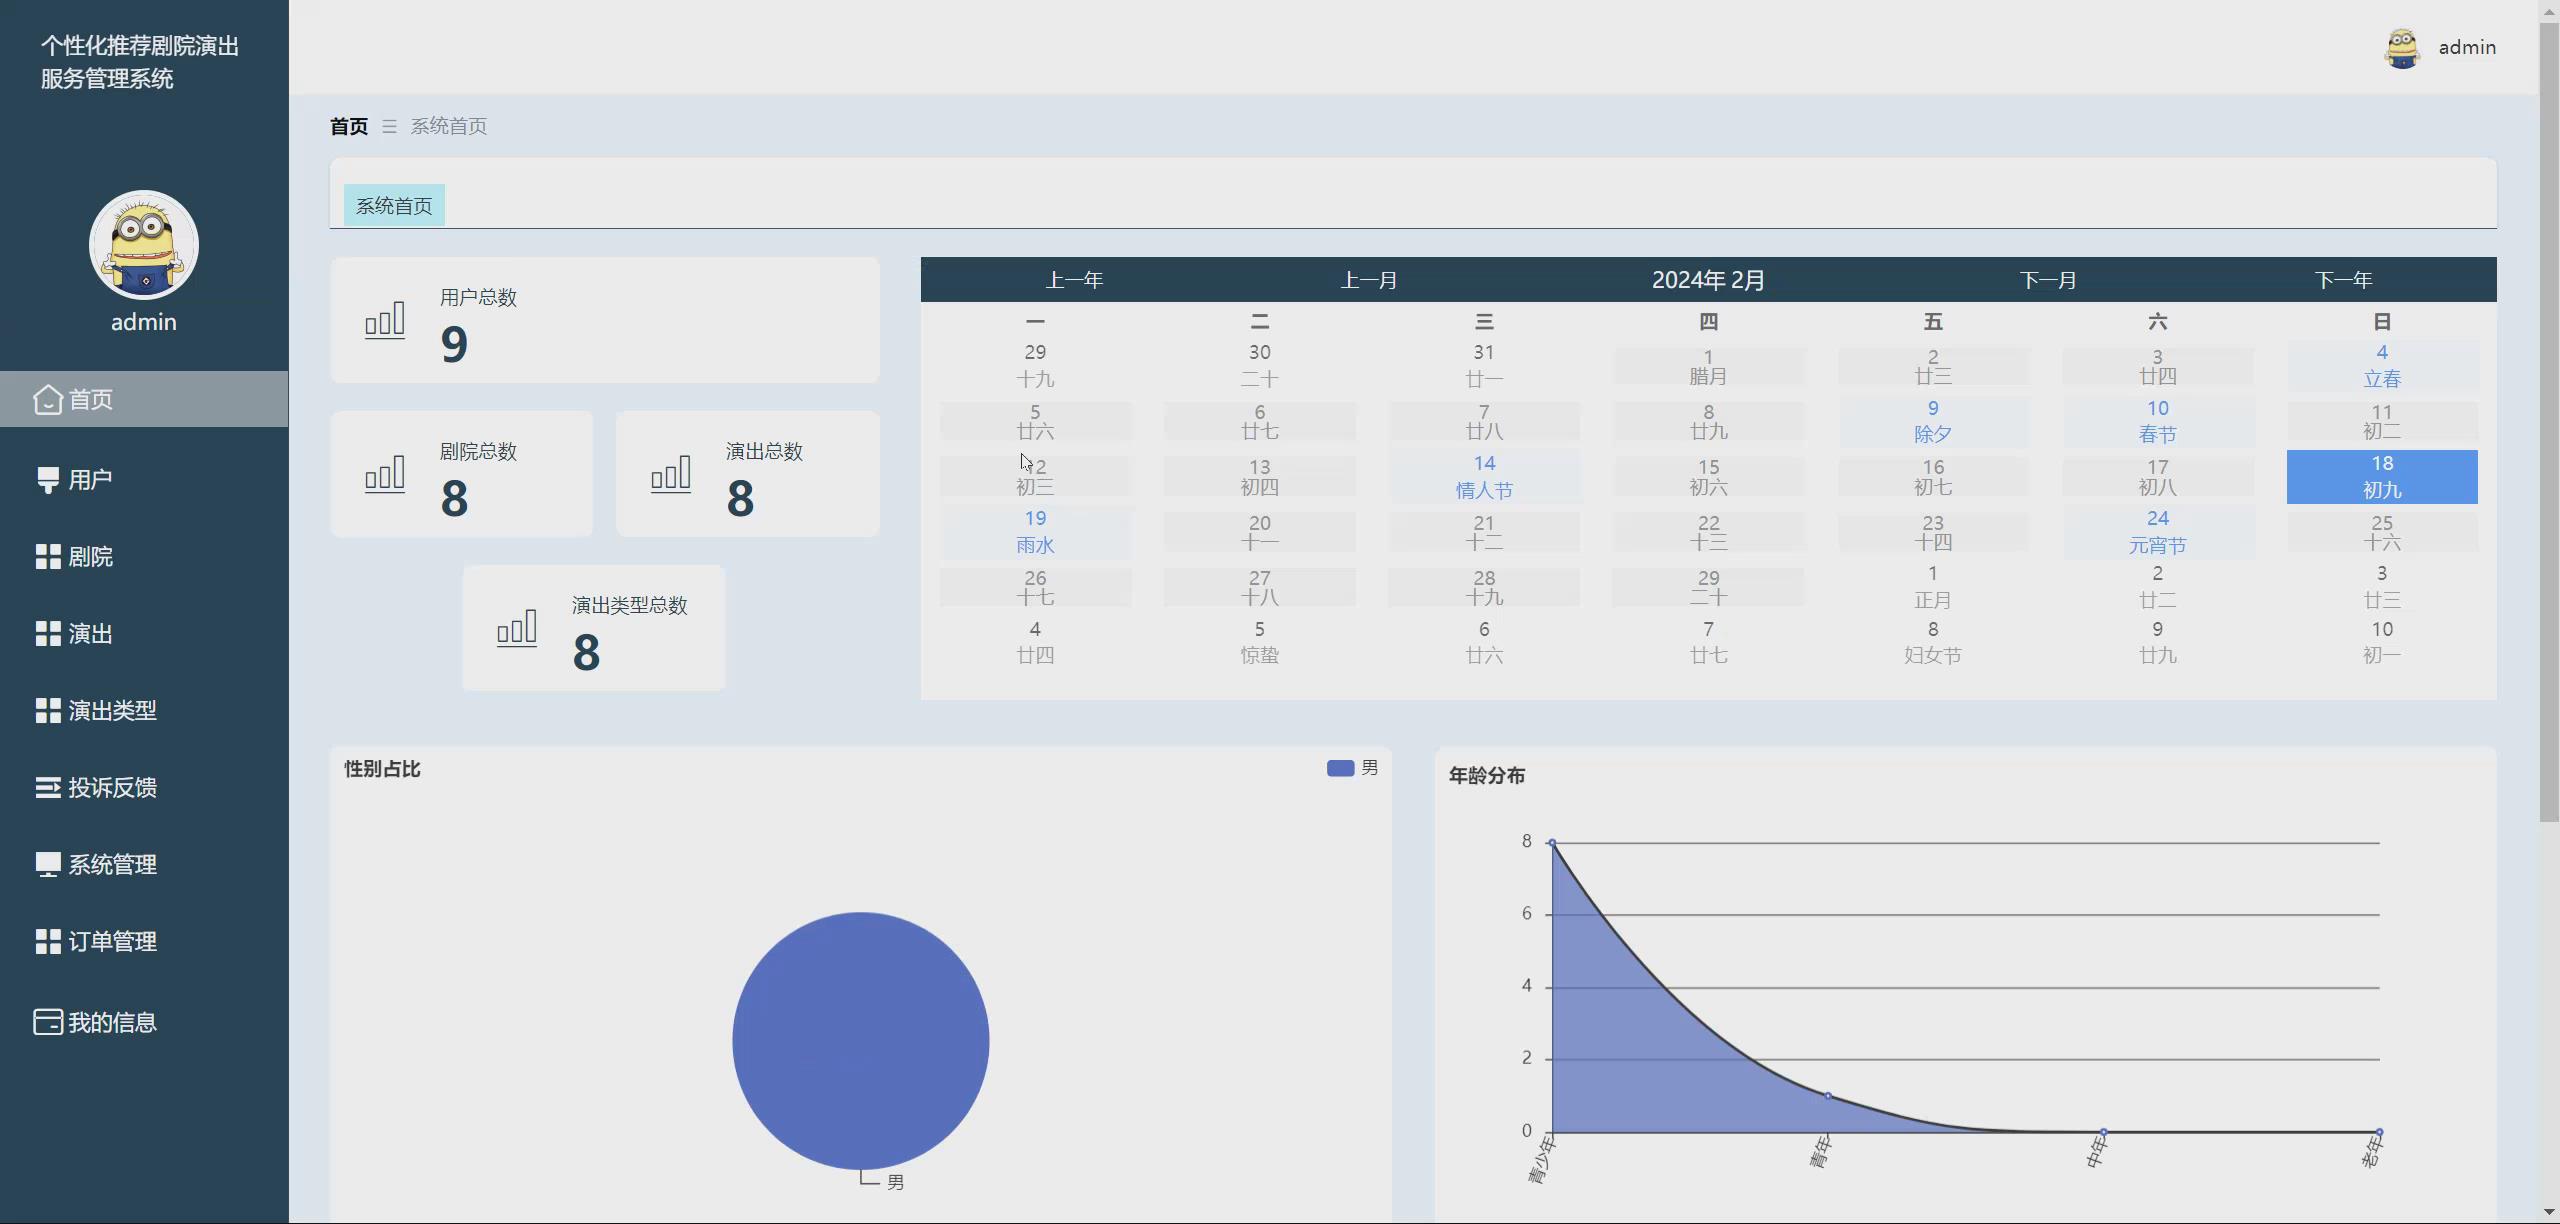Click the 投诉反馈 list icon
This screenshot has width=2560, height=1224.
(47, 788)
